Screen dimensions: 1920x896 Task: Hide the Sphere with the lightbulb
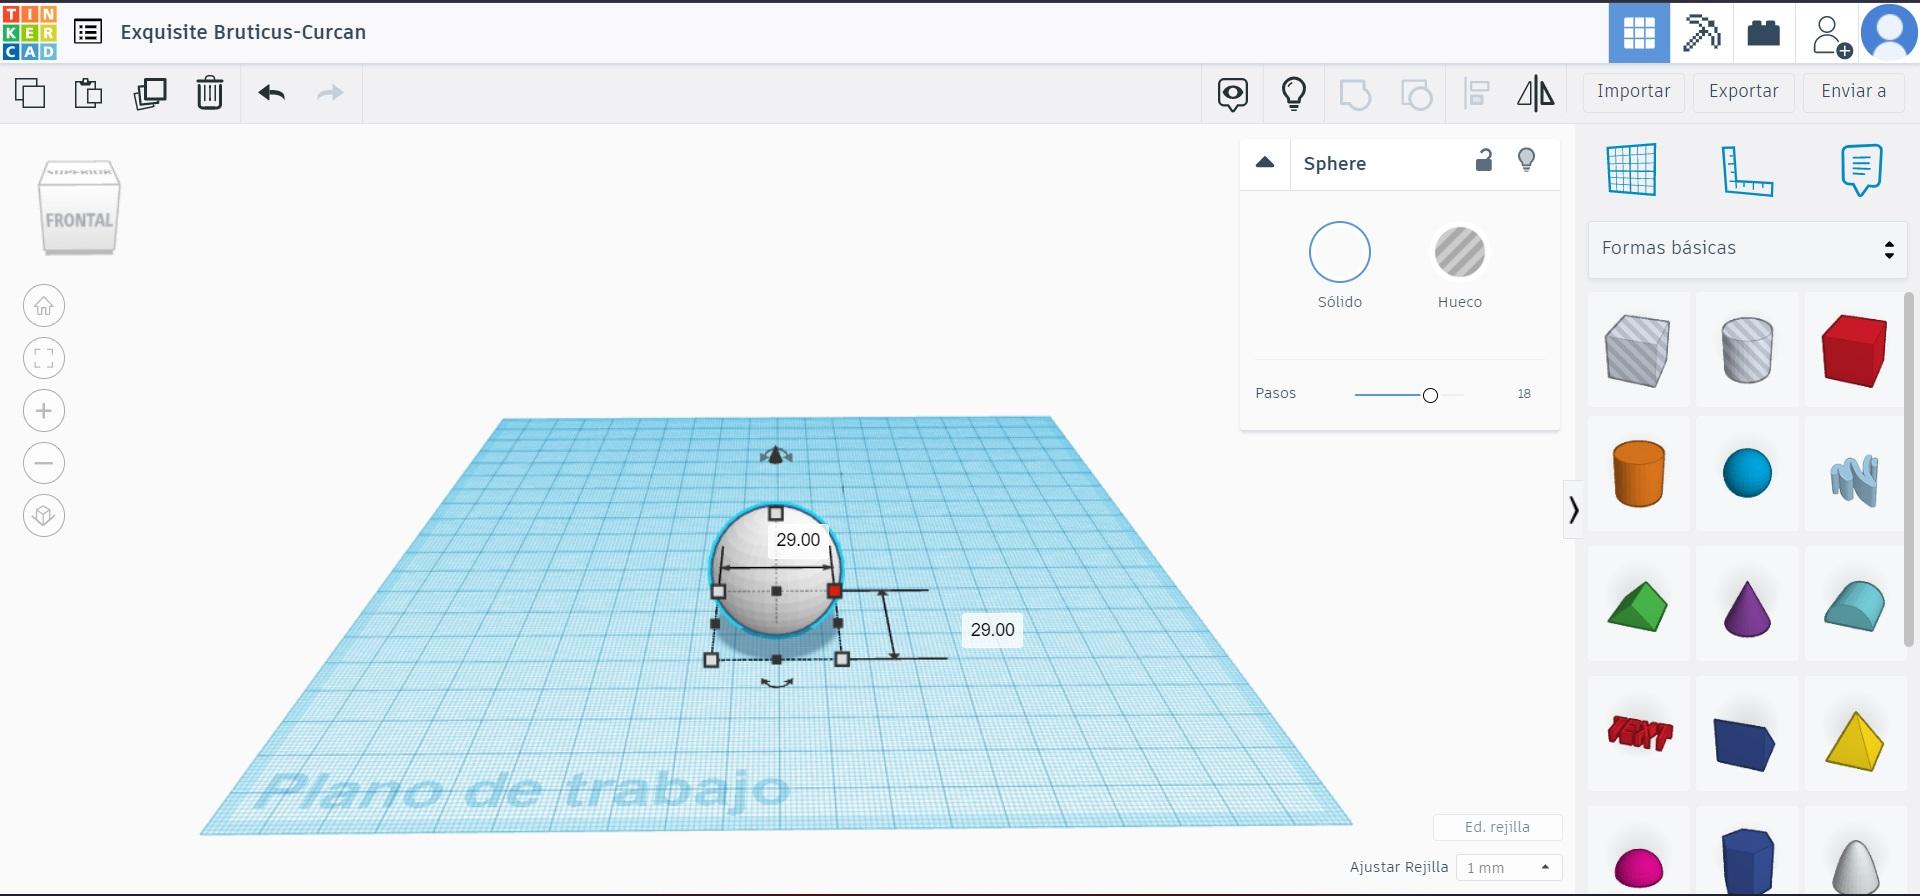[1527, 160]
